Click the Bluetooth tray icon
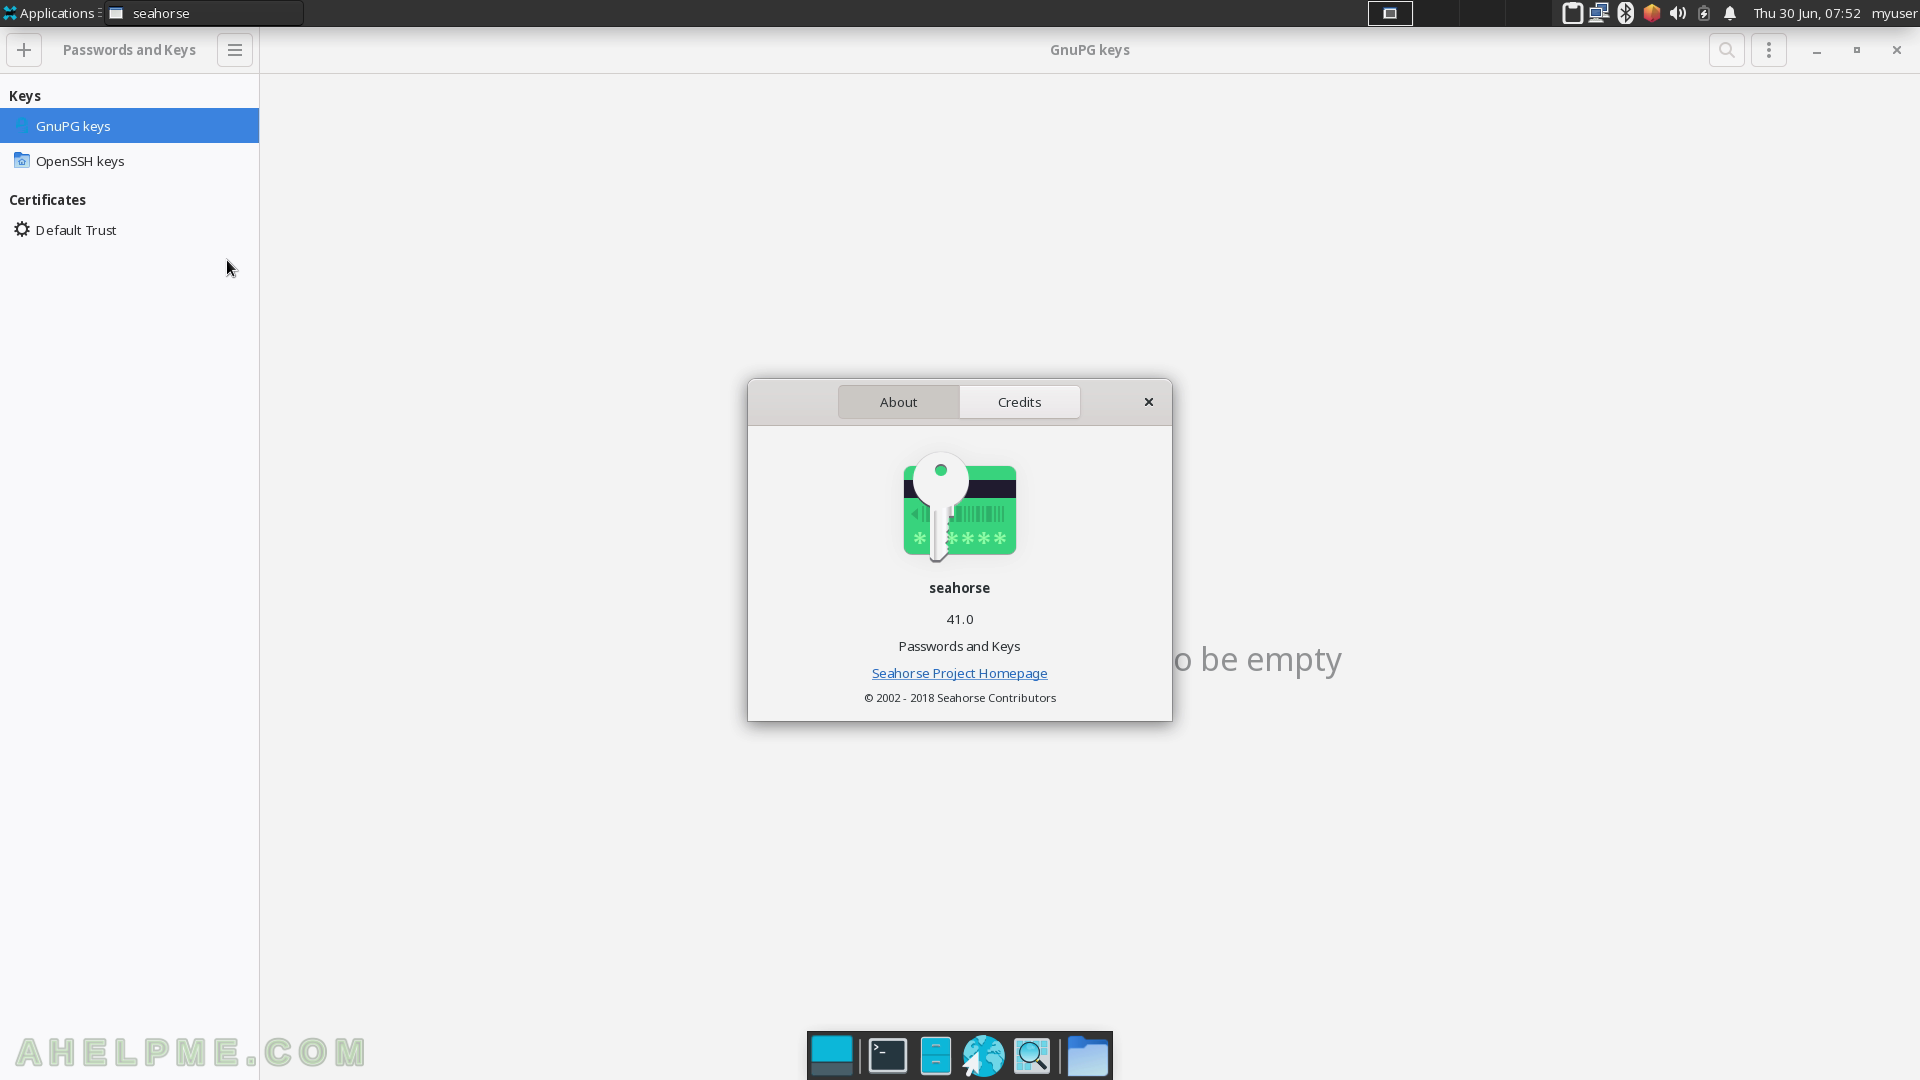1920x1080 pixels. pos(1625,13)
